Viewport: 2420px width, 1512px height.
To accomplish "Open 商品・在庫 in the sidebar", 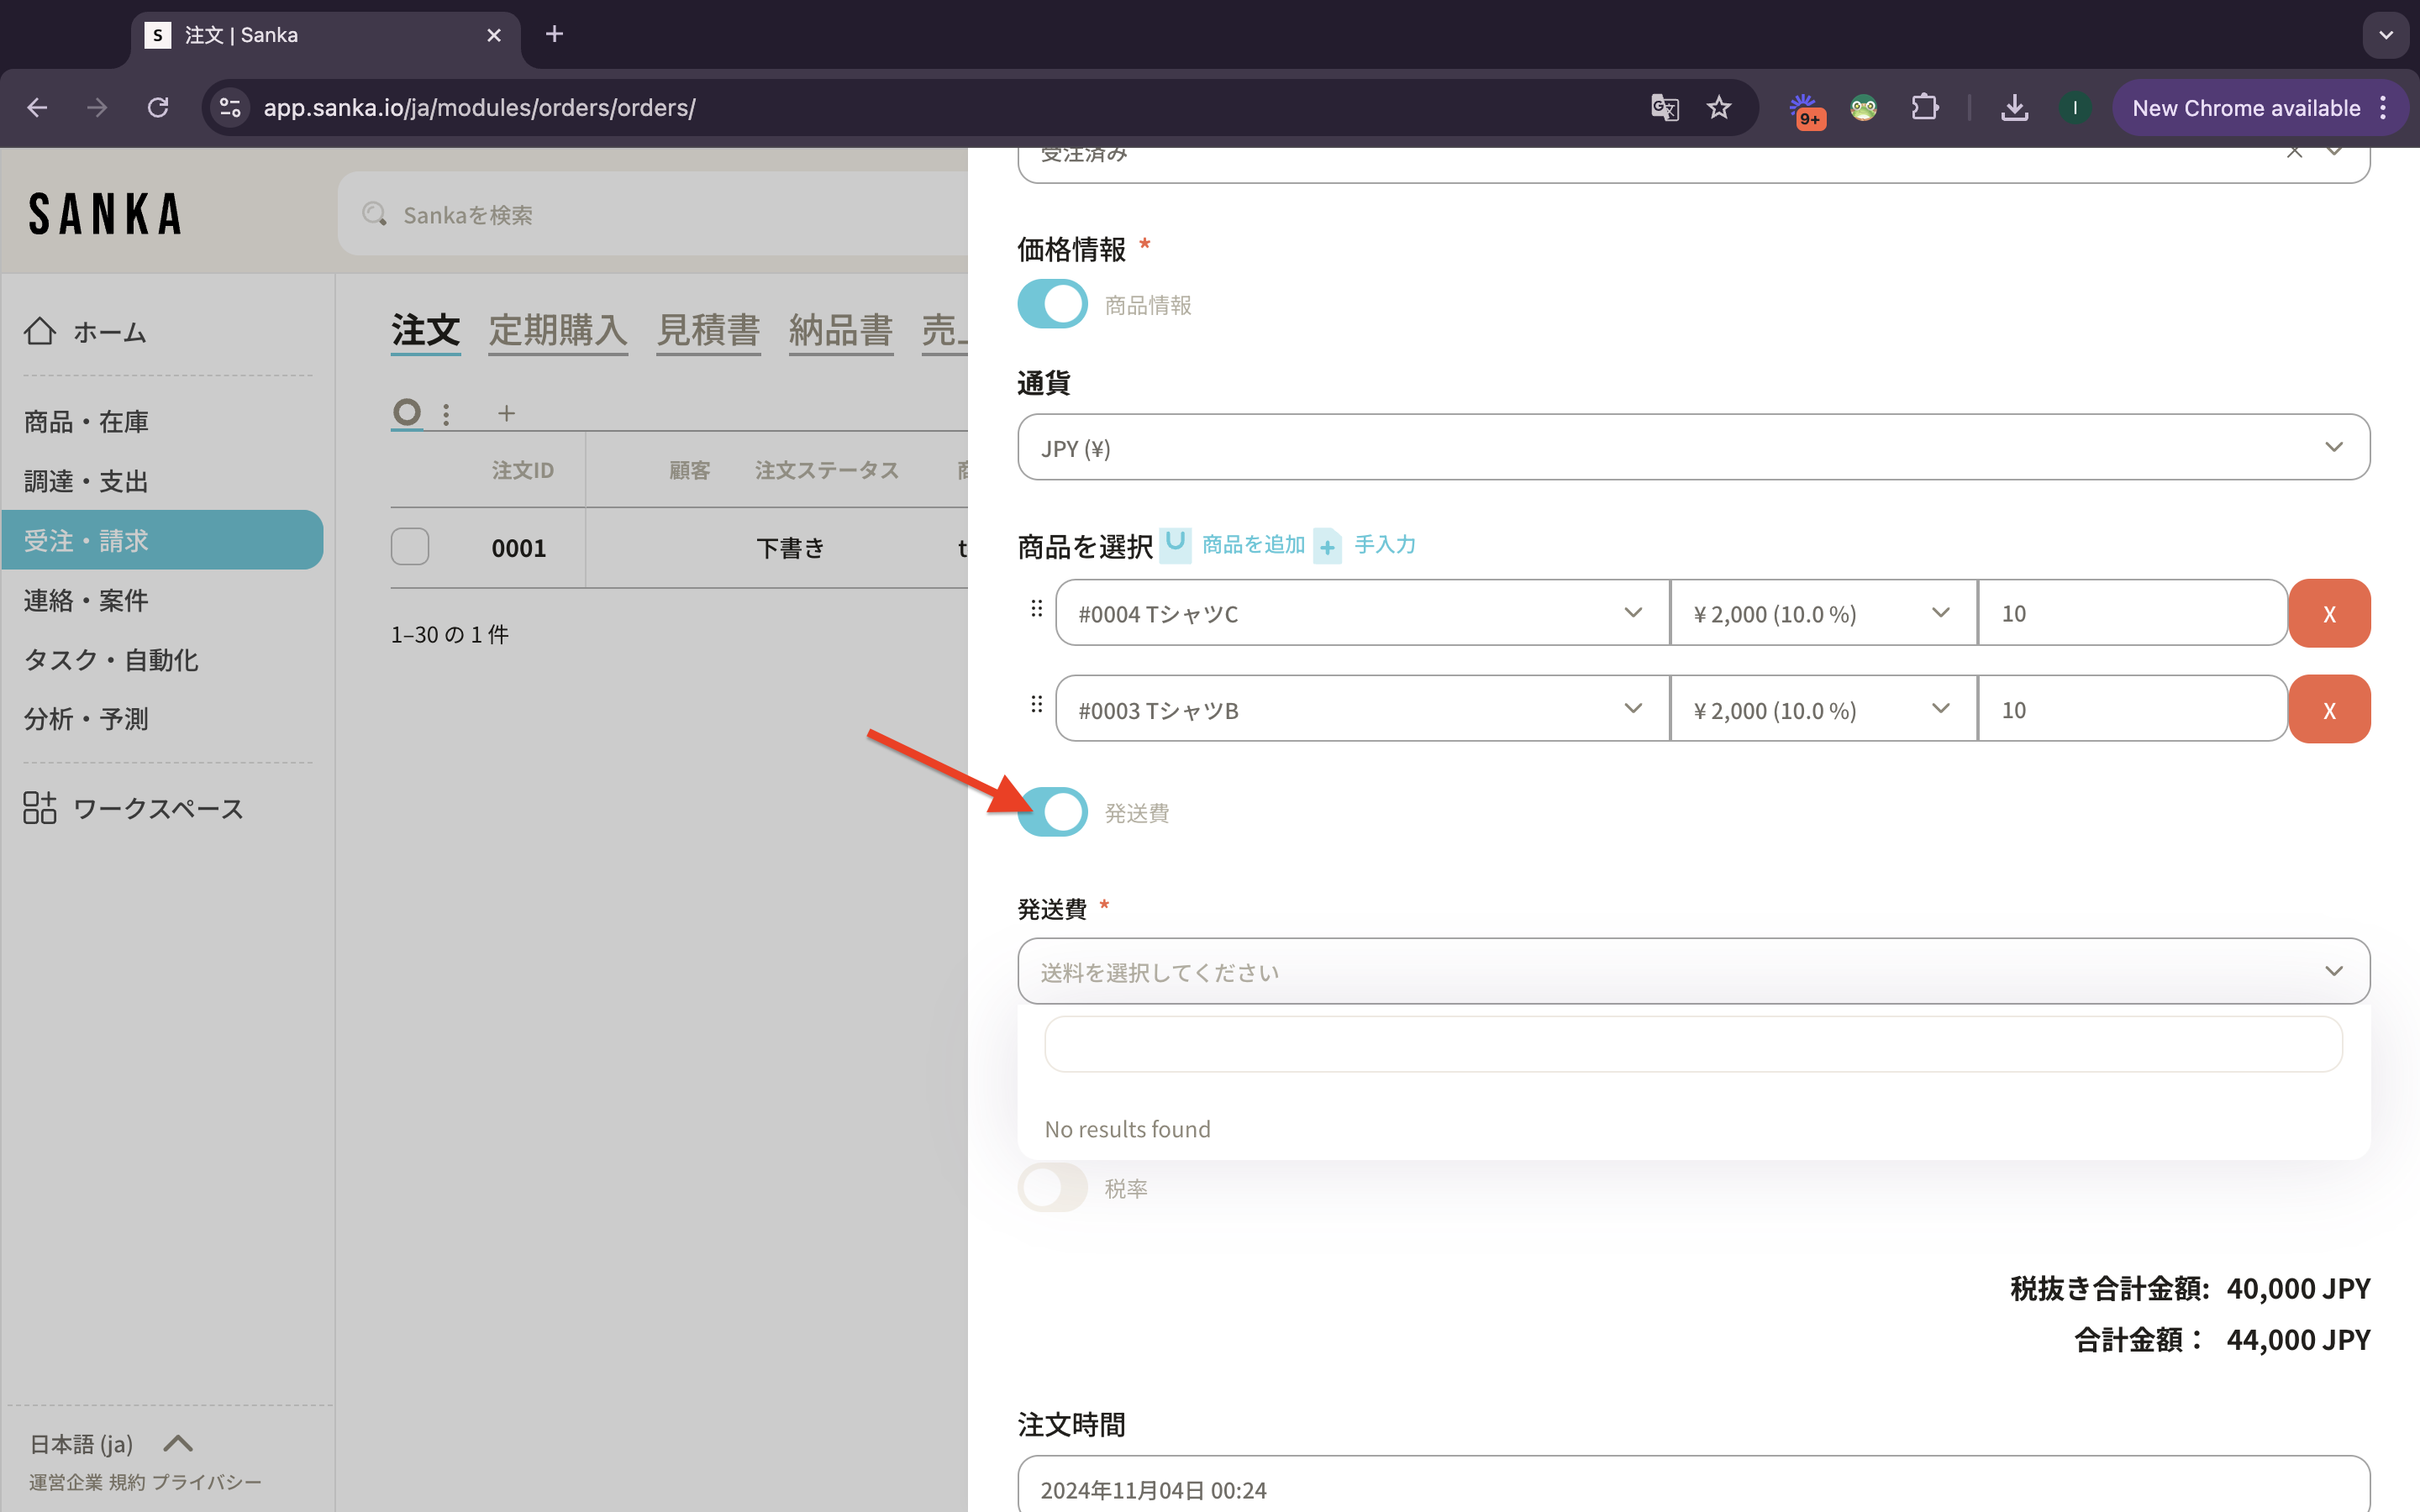I will click(x=86, y=422).
